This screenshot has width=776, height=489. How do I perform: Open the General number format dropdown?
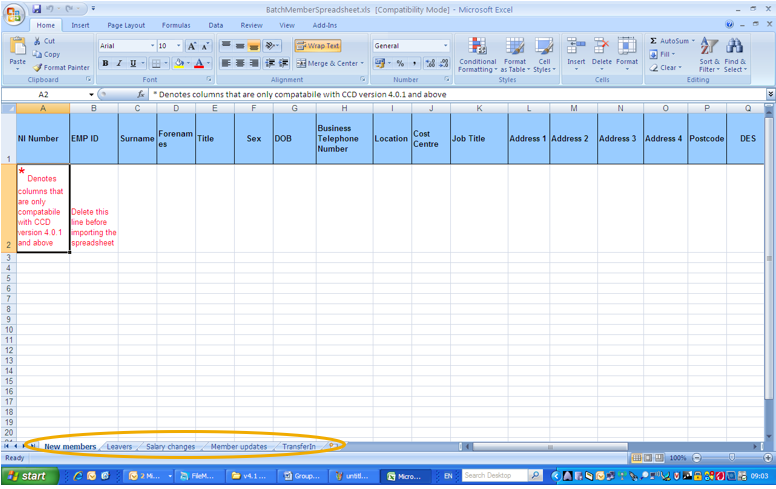click(x=445, y=46)
